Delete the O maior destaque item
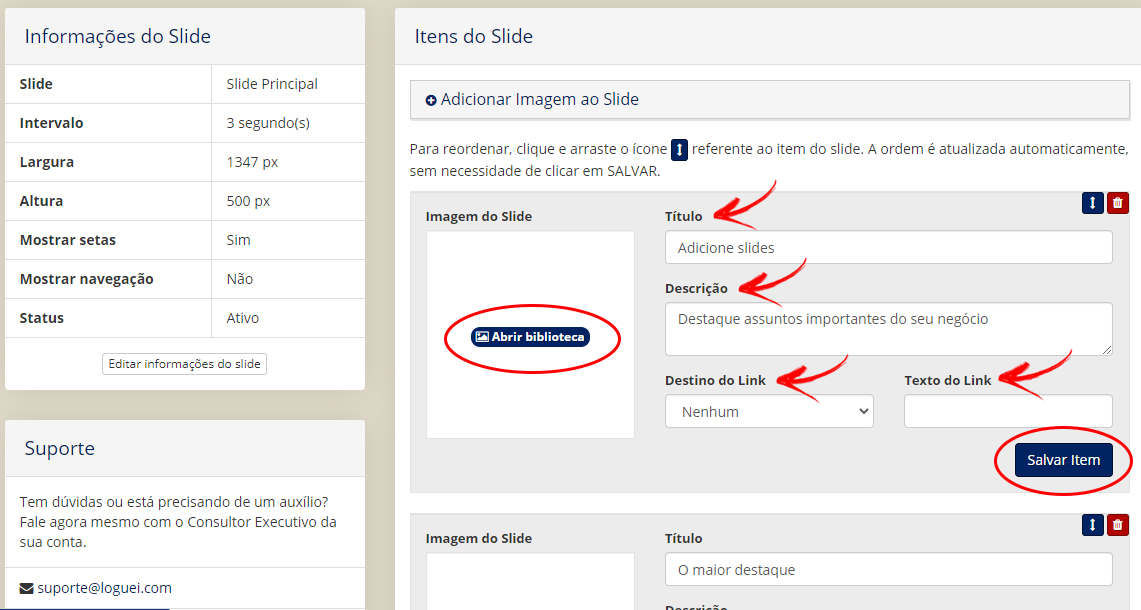1141x610 pixels. pyautogui.click(x=1118, y=524)
